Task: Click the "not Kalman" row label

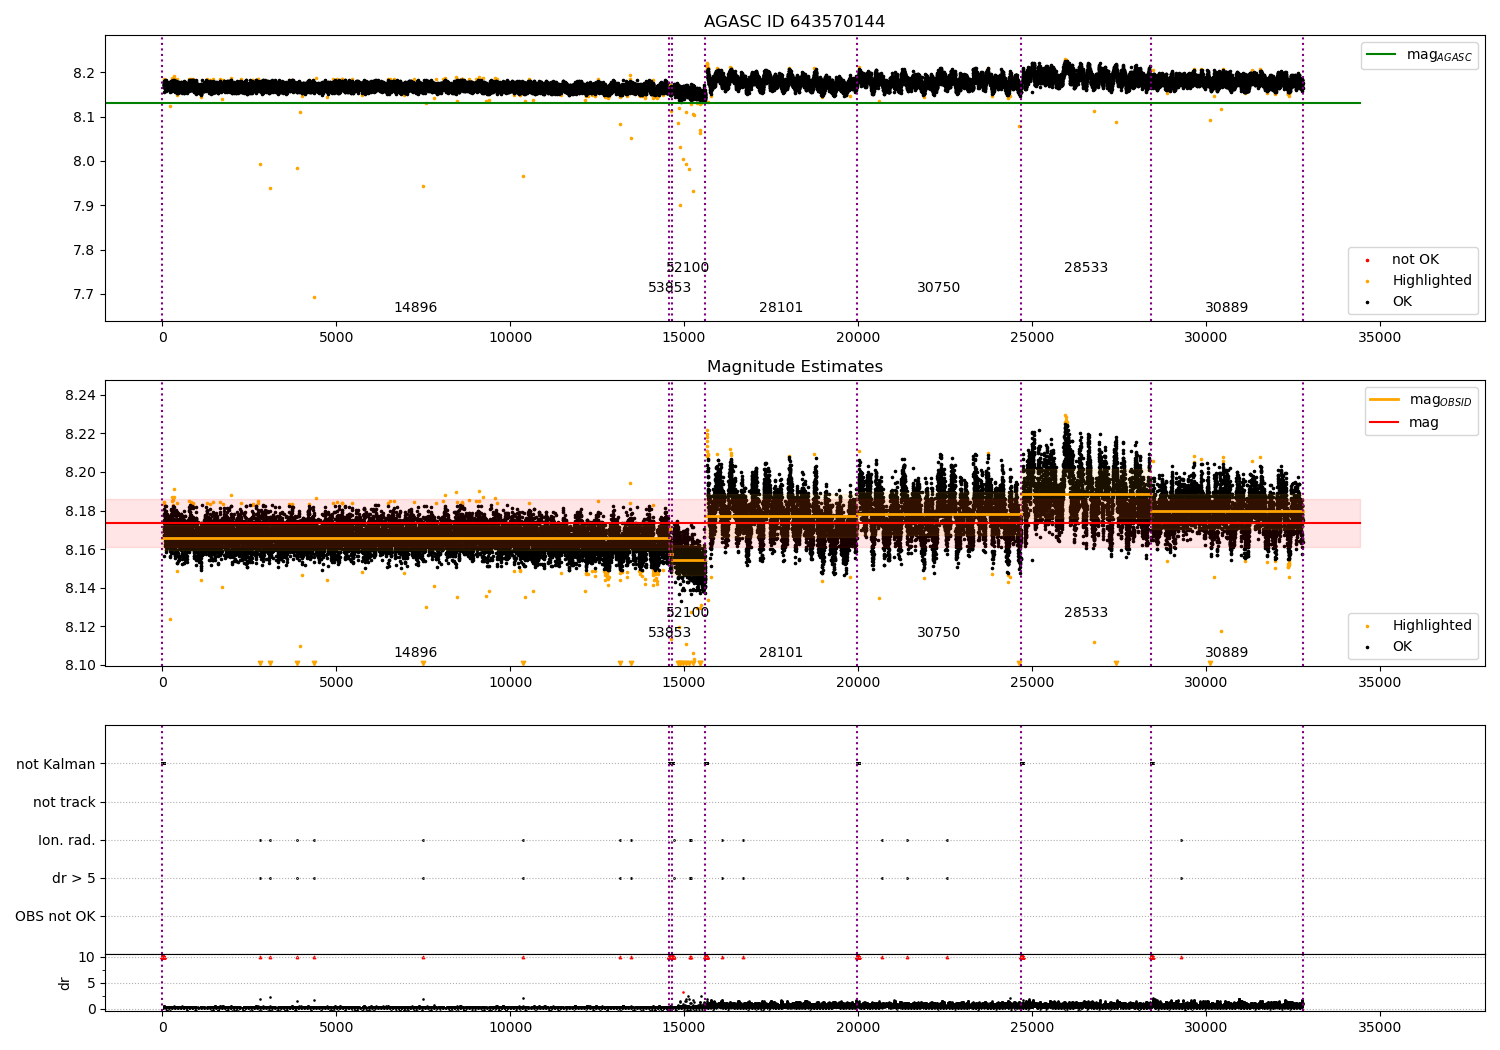Action: click(56, 764)
